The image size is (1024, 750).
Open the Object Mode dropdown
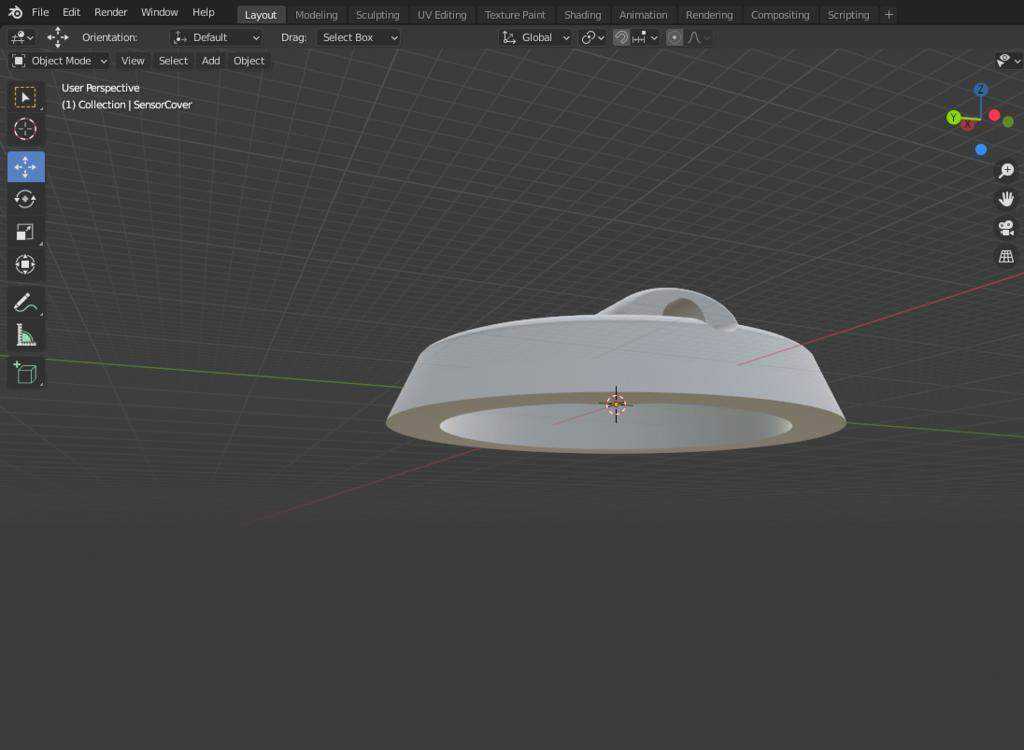coord(59,61)
